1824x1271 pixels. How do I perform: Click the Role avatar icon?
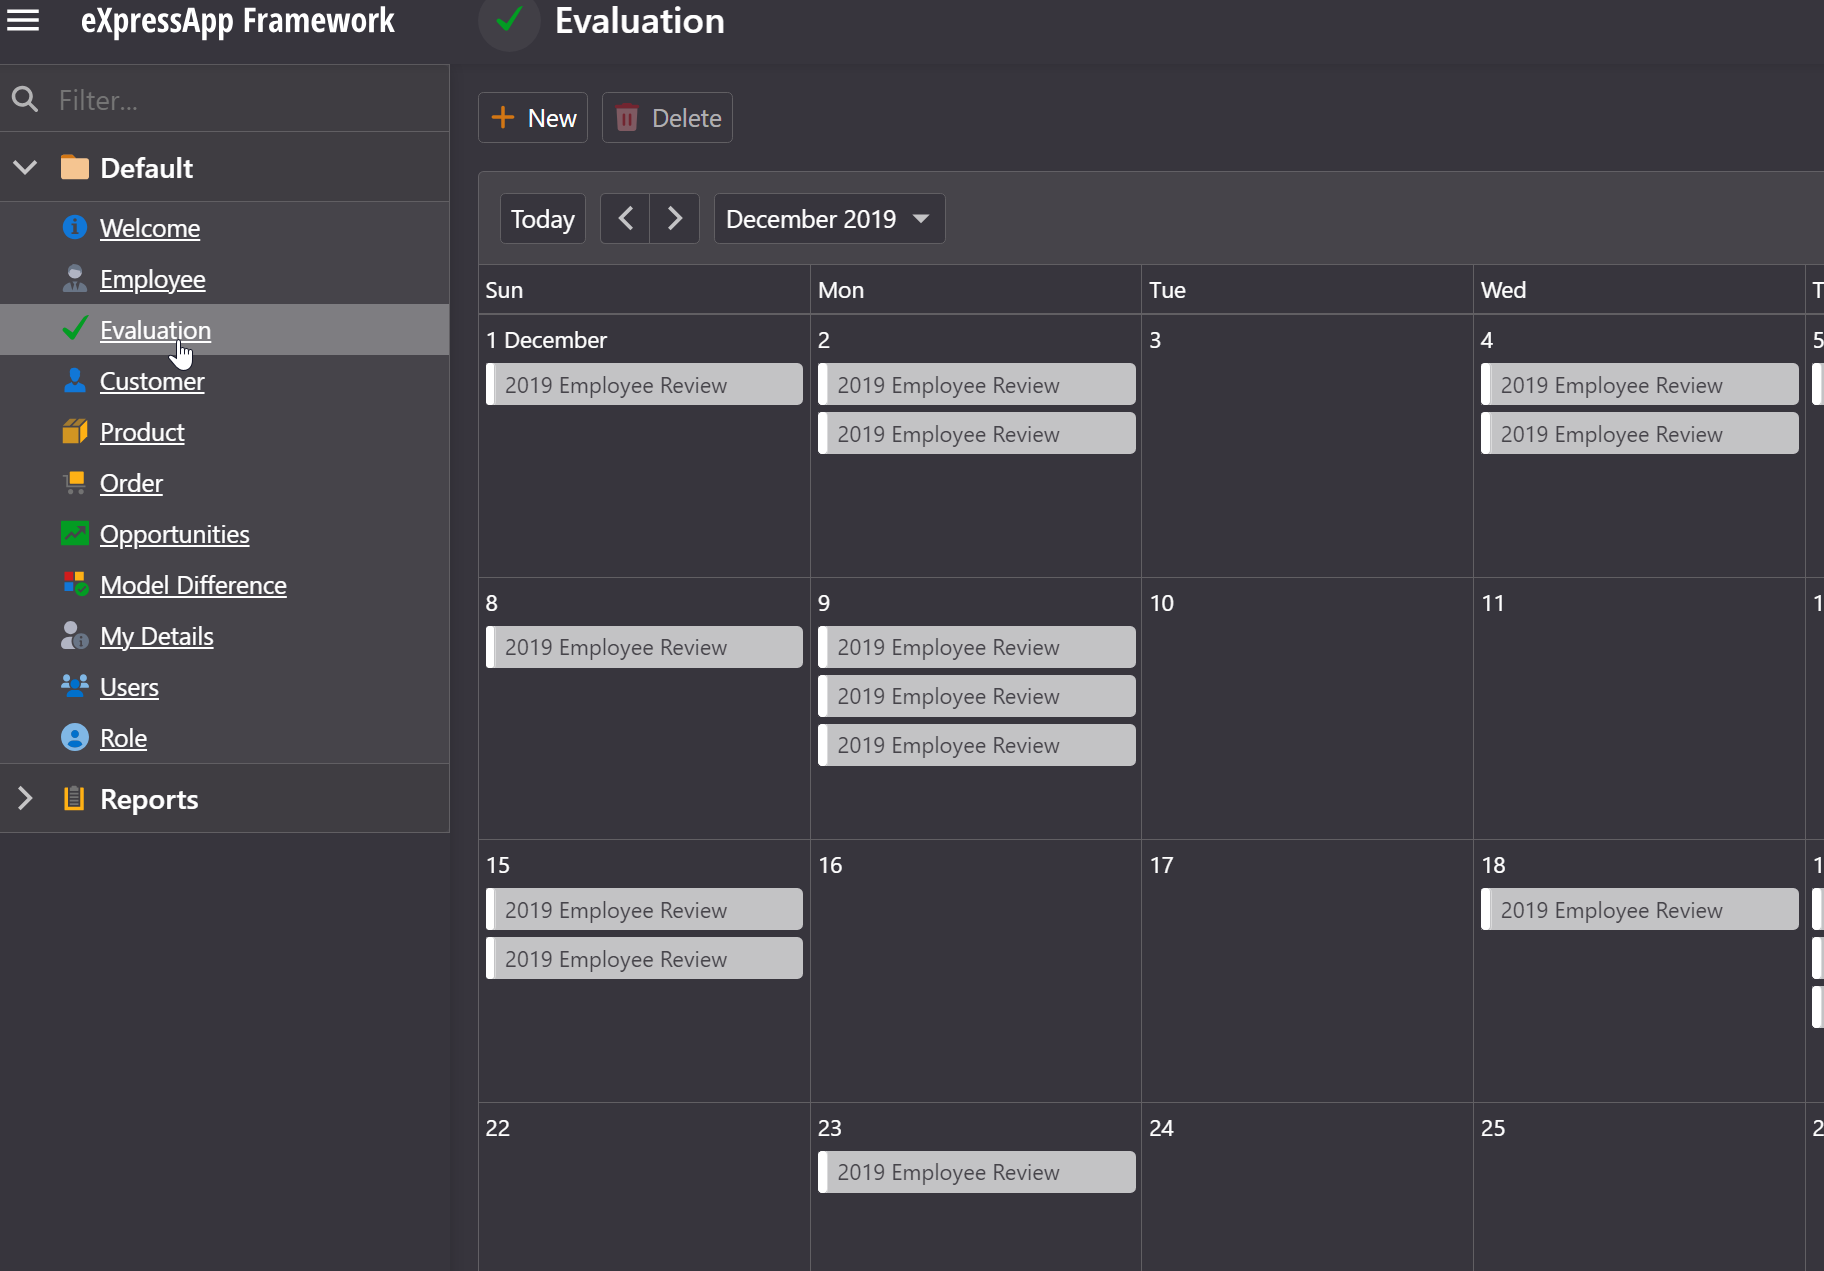[75, 737]
